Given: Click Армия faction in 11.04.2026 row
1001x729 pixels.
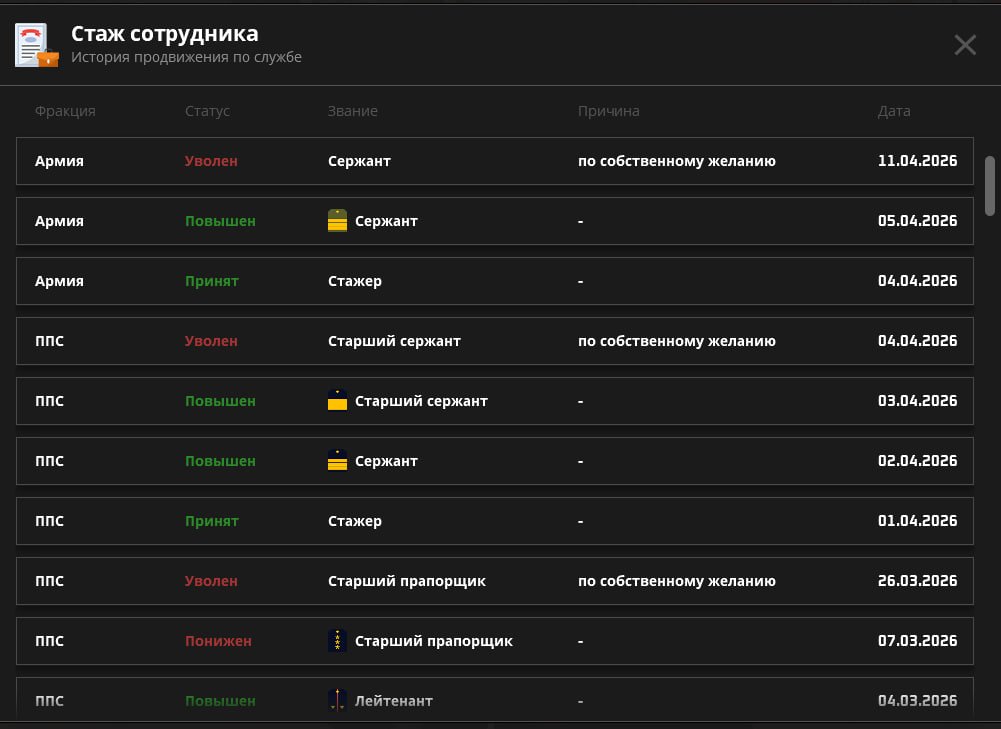Looking at the screenshot, I should click(x=59, y=161).
